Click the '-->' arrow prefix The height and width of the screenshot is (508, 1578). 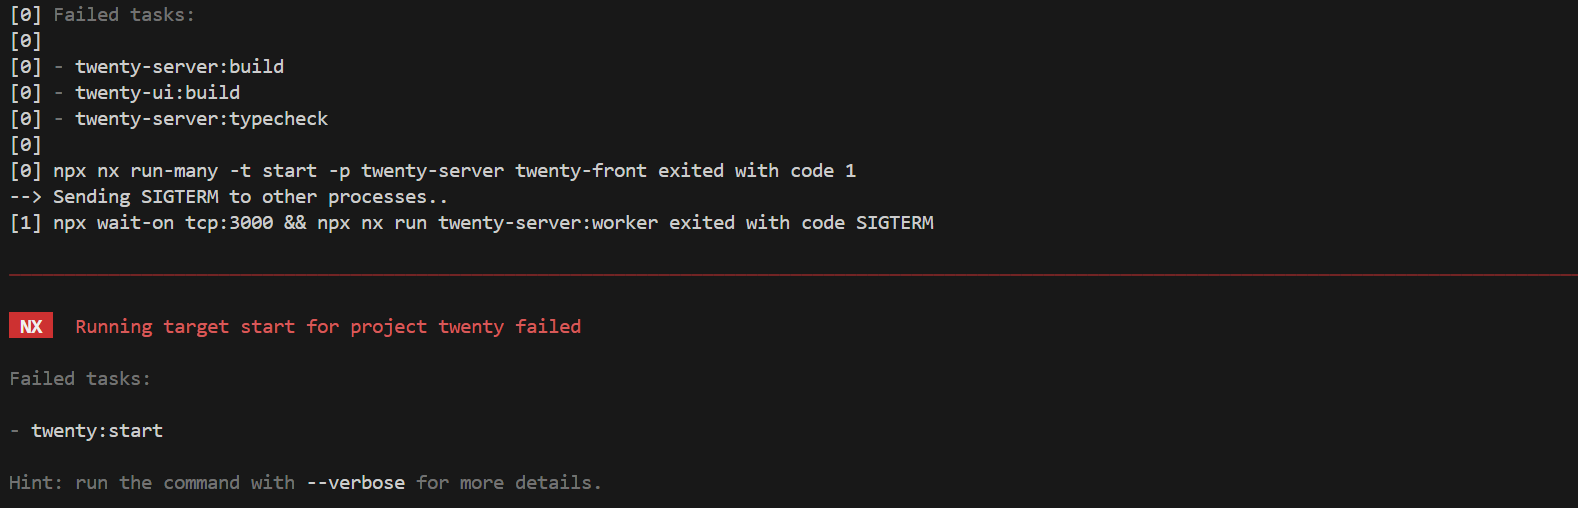(x=25, y=197)
